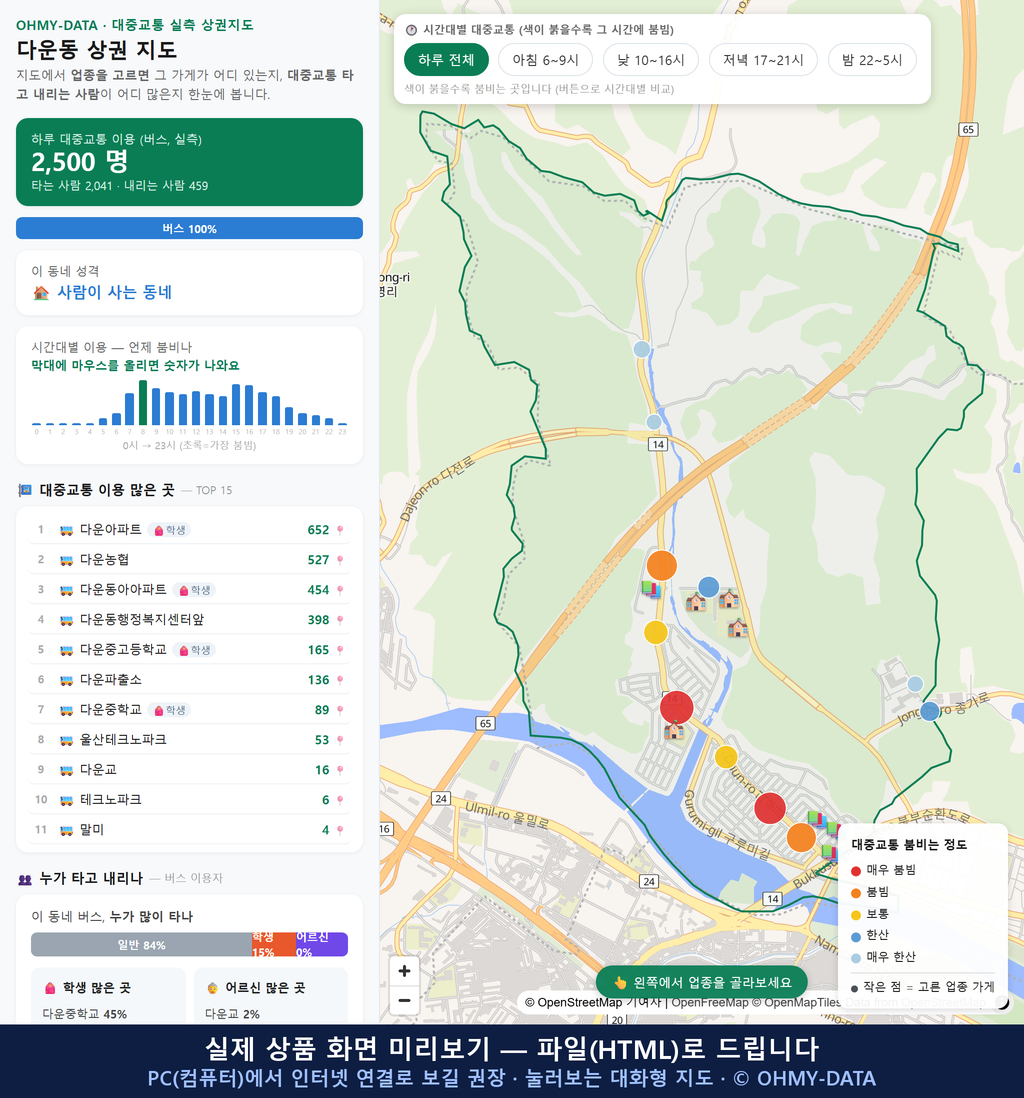Image resolution: width=1024 pixels, height=1098 pixels.
Task: Click the 버스 100% share bar
Action: [x=189, y=228]
